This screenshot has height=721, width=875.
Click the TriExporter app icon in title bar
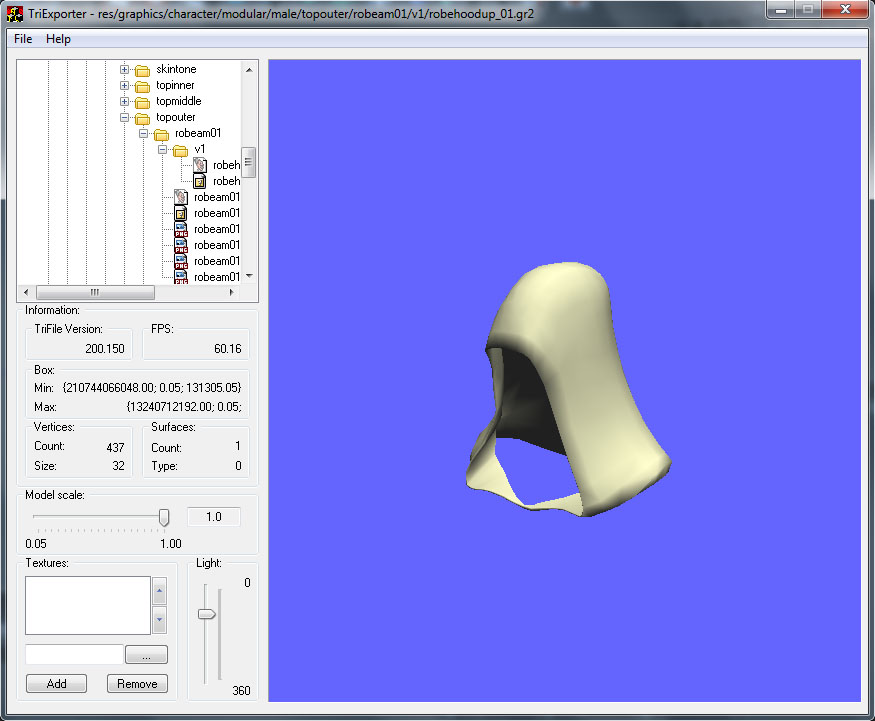tap(16, 14)
